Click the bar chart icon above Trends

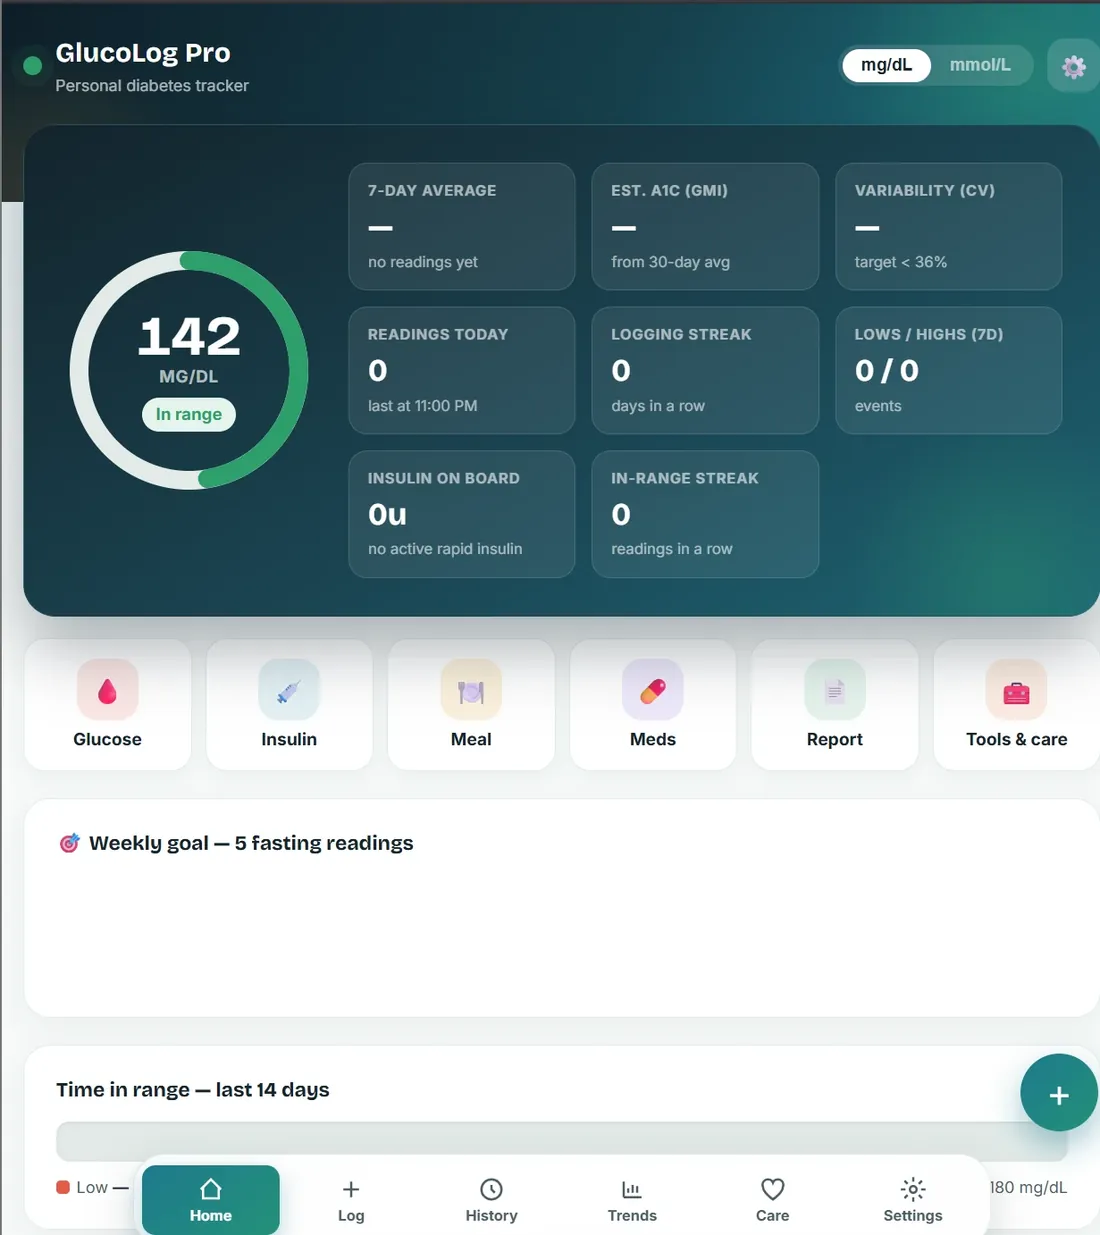[632, 1189]
